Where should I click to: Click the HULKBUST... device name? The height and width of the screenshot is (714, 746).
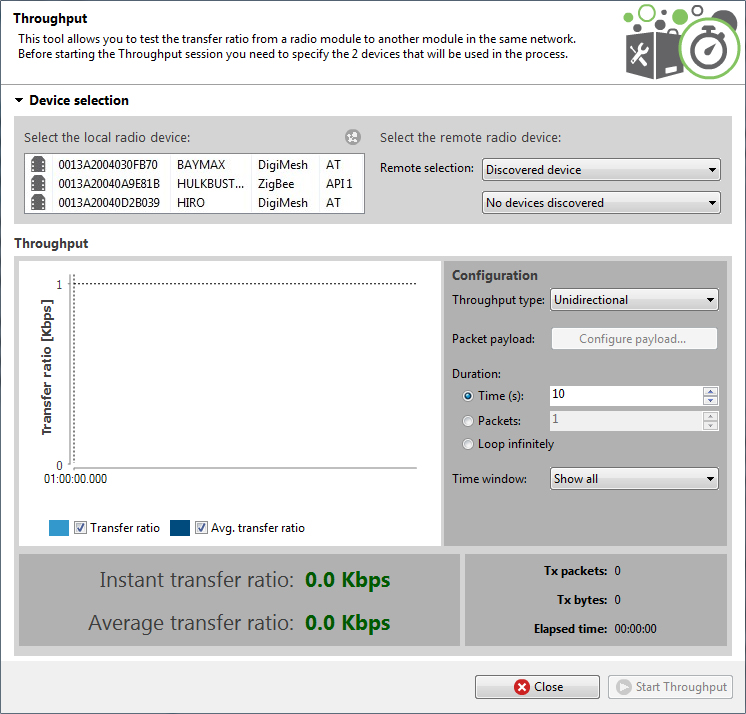[210, 184]
